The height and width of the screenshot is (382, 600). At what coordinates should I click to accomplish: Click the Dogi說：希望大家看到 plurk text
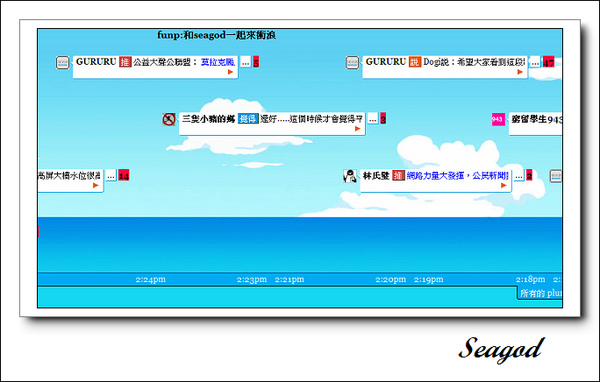click(474, 62)
